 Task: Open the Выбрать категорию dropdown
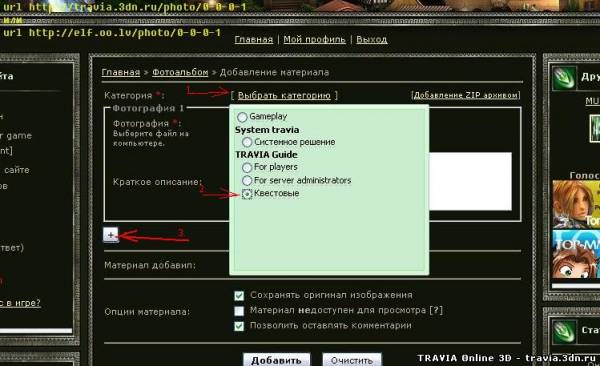click(x=284, y=95)
